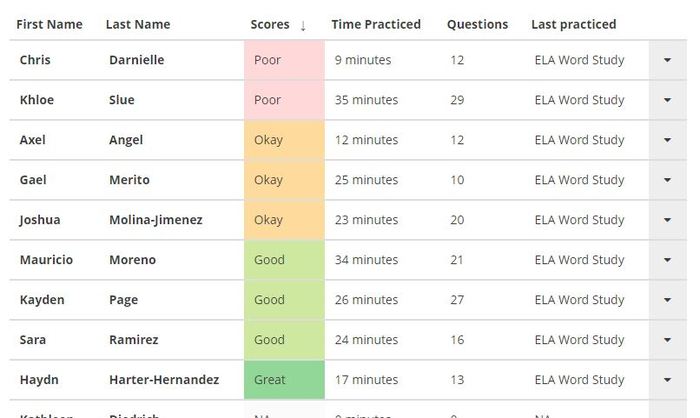Click the Scores sort arrow icon

(303, 25)
